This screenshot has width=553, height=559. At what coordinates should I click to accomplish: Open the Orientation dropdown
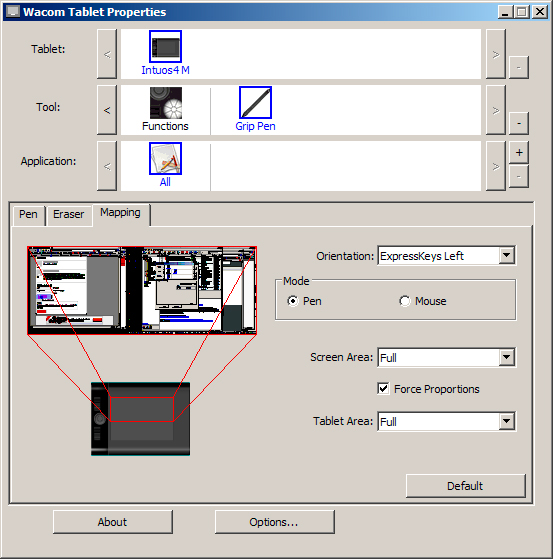pyautogui.click(x=506, y=255)
